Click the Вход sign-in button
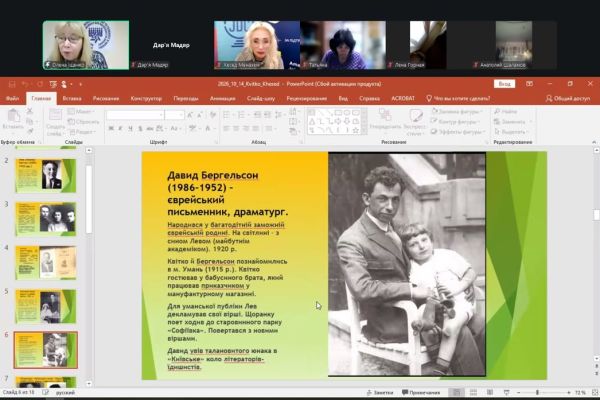Screen dimensions: 600x400 (x=504, y=84)
